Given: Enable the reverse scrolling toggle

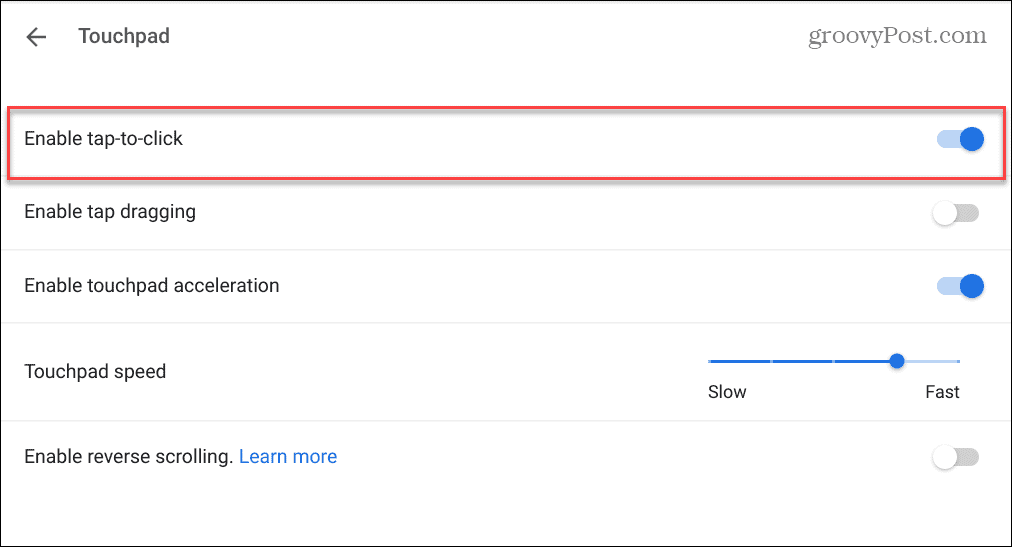Looking at the screenshot, I should point(955,458).
